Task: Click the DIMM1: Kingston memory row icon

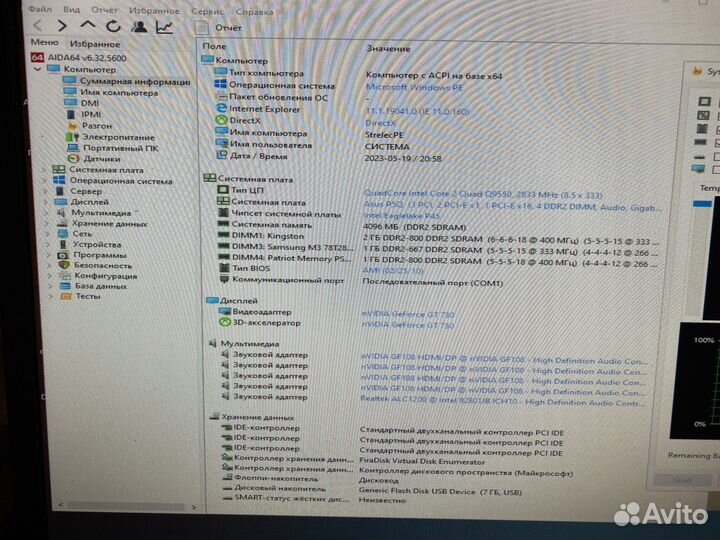Action: 223,235
